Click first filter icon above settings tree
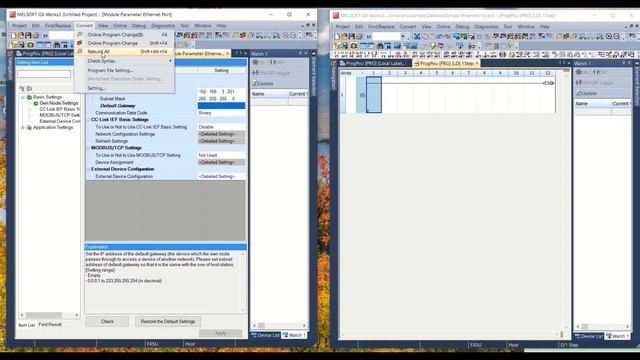 pyautogui.click(x=22, y=89)
